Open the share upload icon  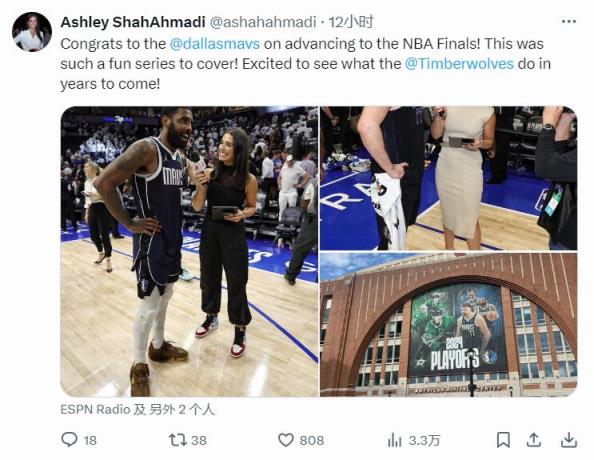(x=533, y=440)
